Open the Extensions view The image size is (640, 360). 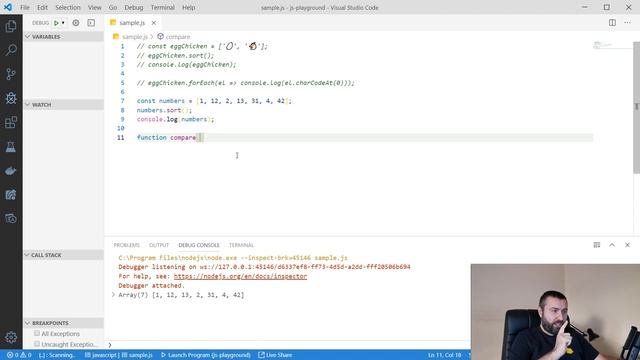click(x=11, y=122)
